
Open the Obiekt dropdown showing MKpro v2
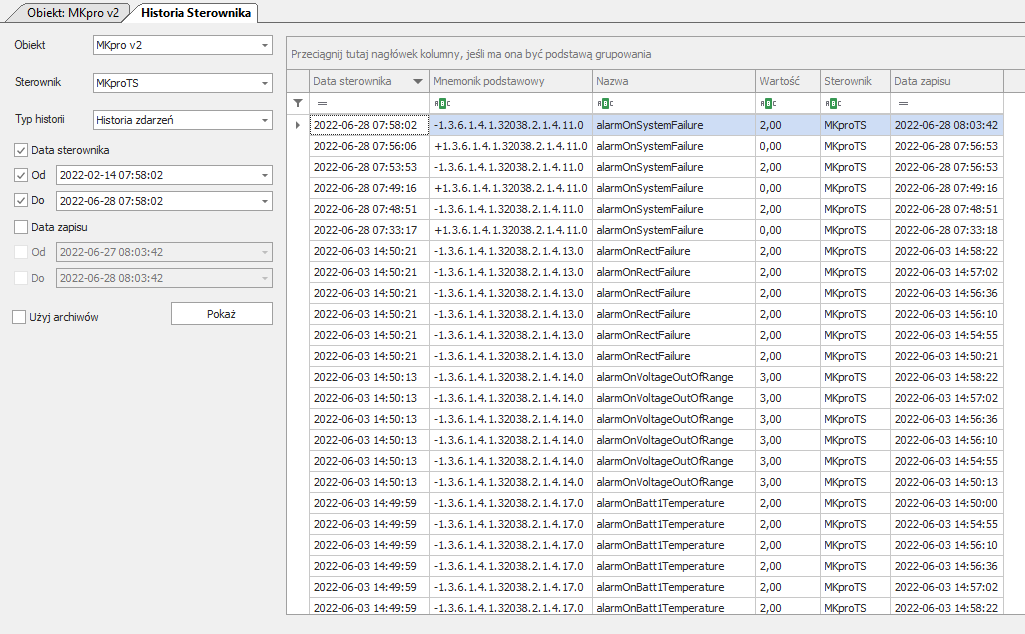point(265,46)
